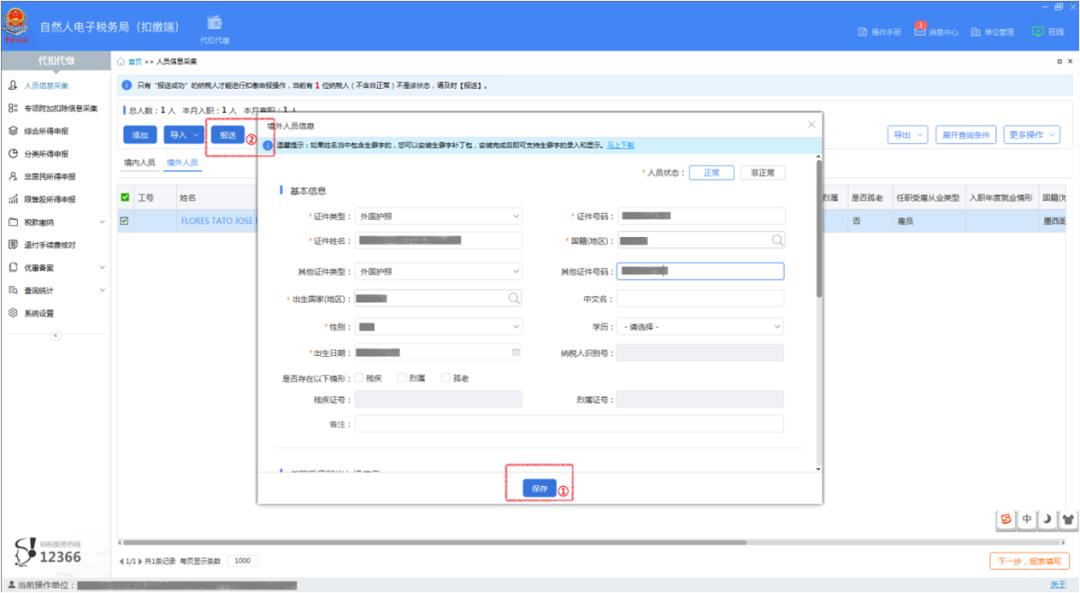The height and width of the screenshot is (593, 1080).
Task: Check the 烈属 checkbox
Action: pos(402,378)
